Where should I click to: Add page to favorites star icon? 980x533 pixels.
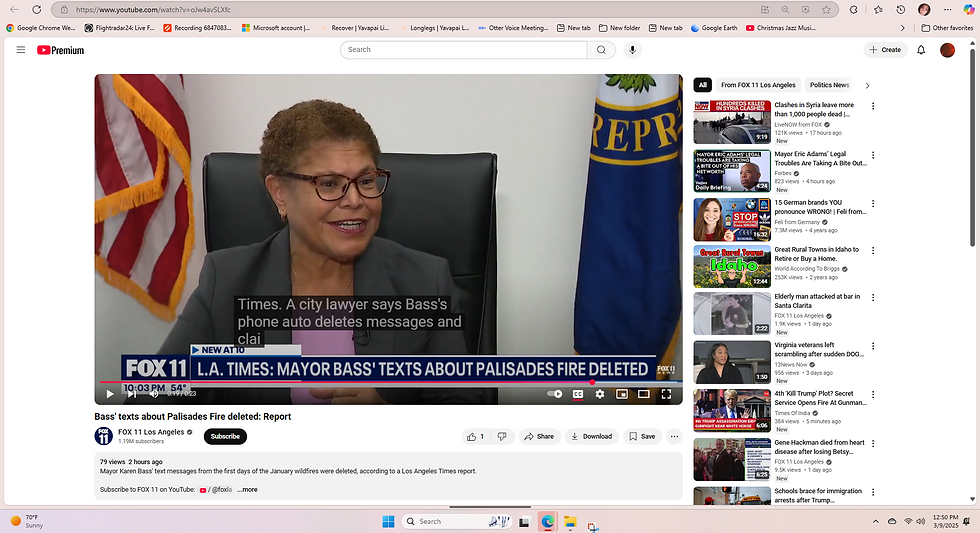[826, 9]
